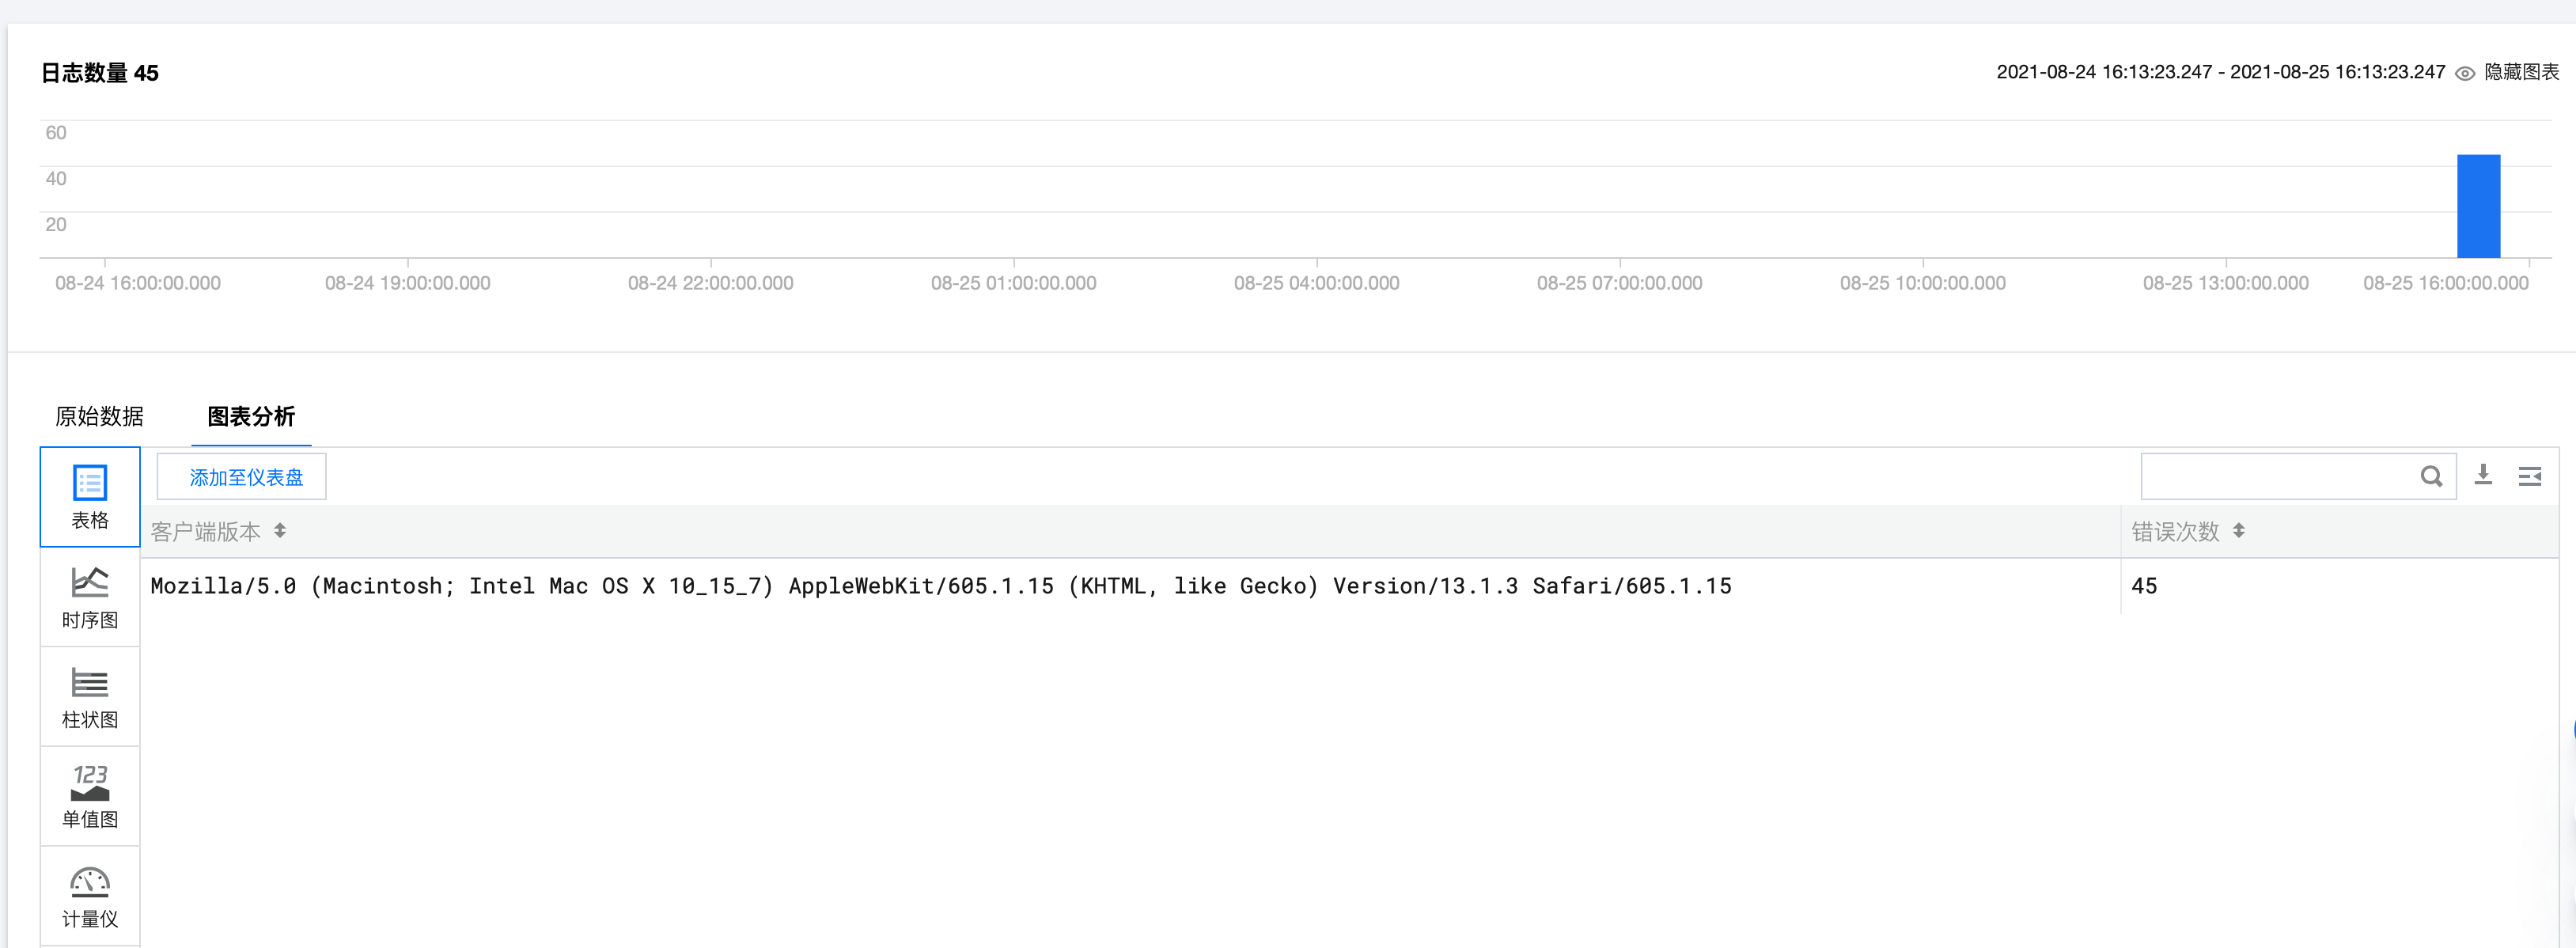Viewport: 2576px width, 948px height.
Task: Switch to the 原始数据 tab
Action: pyautogui.click(x=99, y=416)
